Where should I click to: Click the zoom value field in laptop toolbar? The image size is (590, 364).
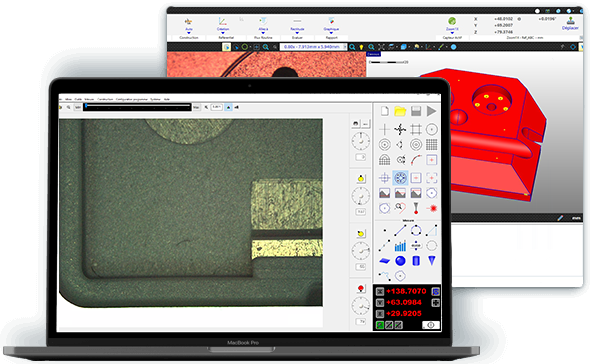click(216, 107)
